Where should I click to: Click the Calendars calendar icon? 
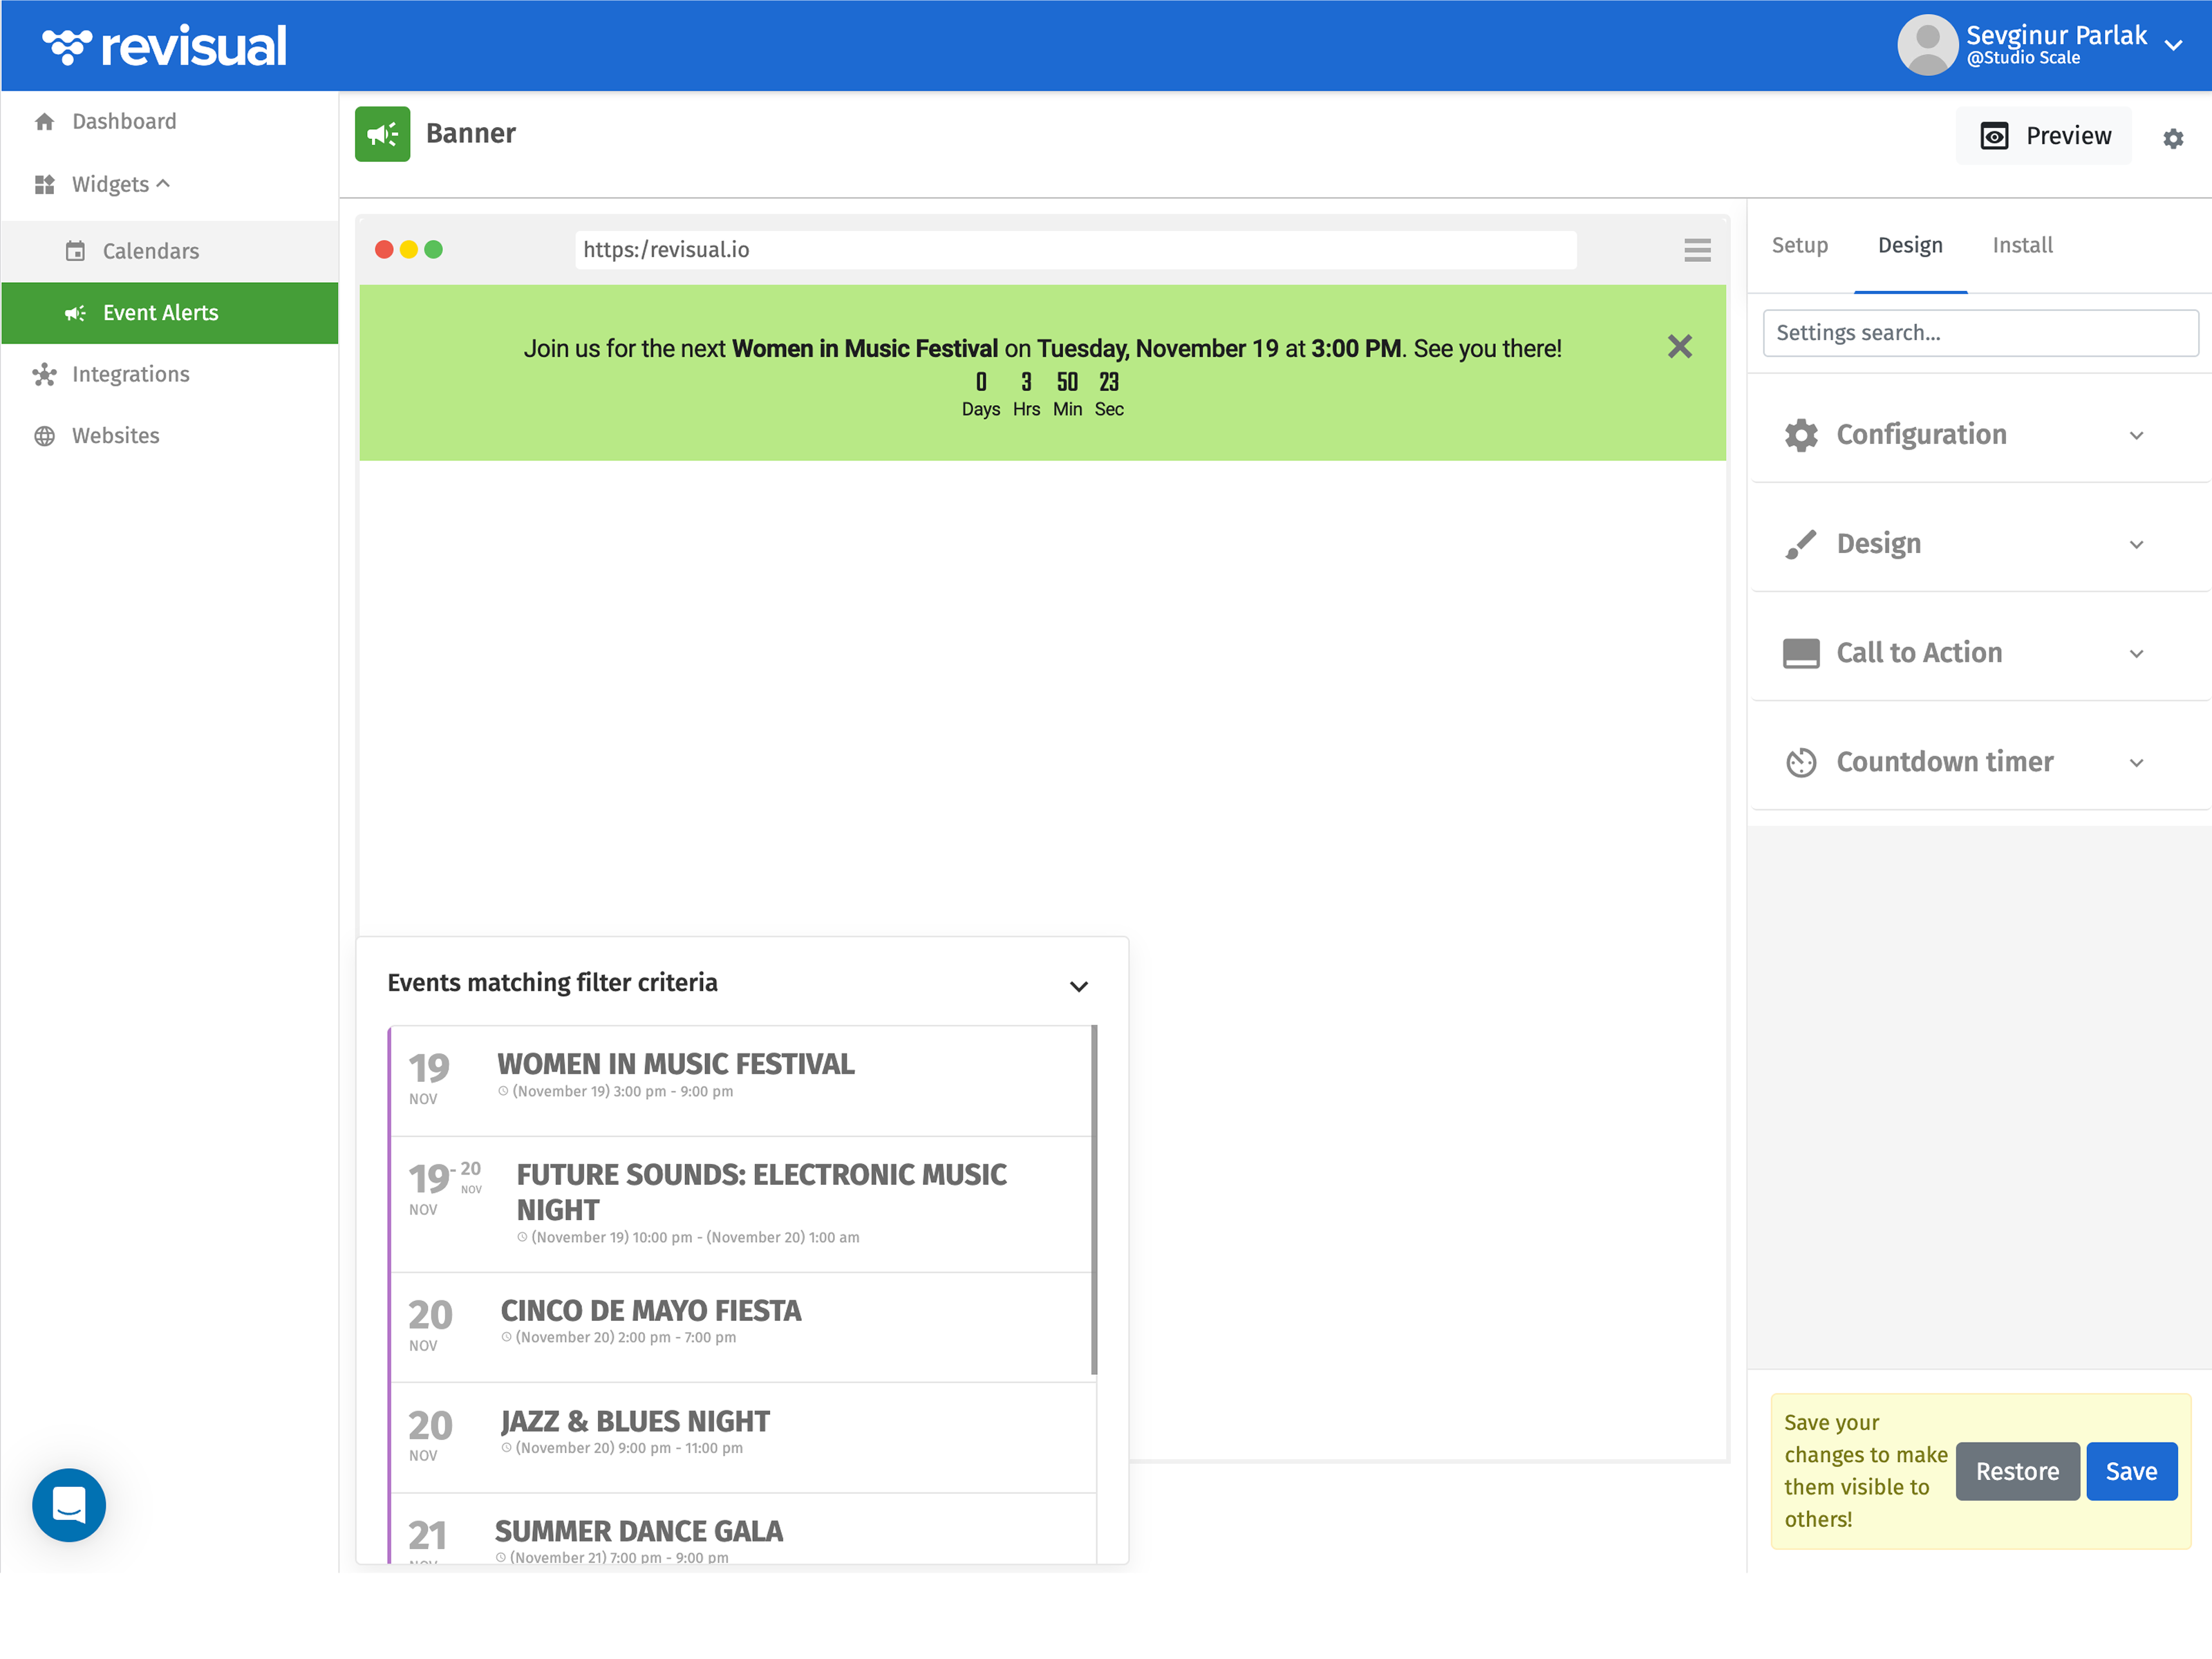75,251
